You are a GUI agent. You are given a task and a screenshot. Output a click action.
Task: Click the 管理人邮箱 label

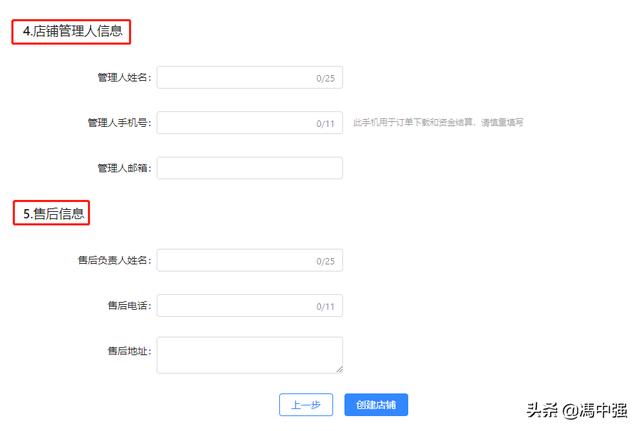124,168
